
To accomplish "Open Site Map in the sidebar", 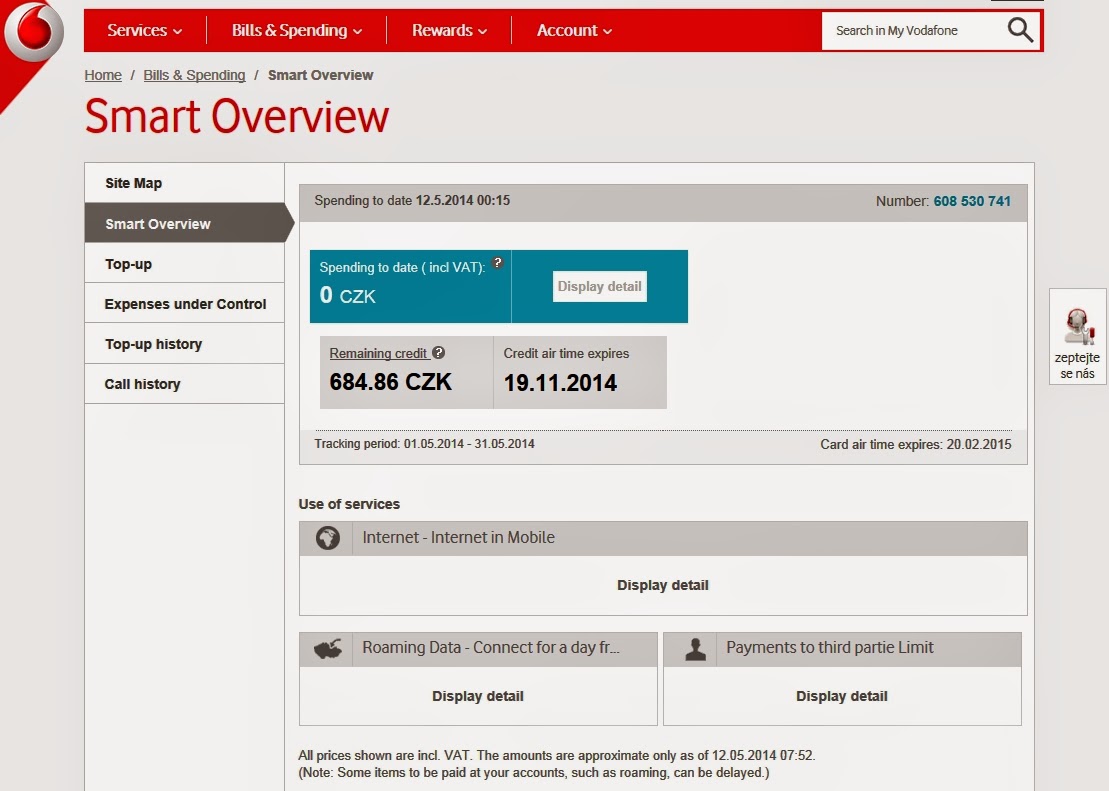I will [x=185, y=183].
